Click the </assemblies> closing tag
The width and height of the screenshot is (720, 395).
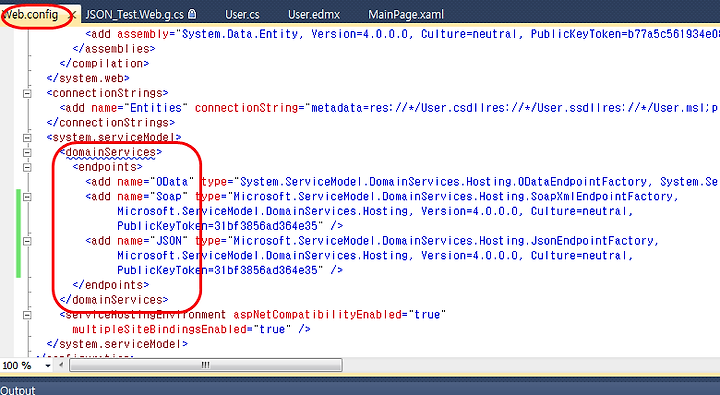click(x=114, y=49)
